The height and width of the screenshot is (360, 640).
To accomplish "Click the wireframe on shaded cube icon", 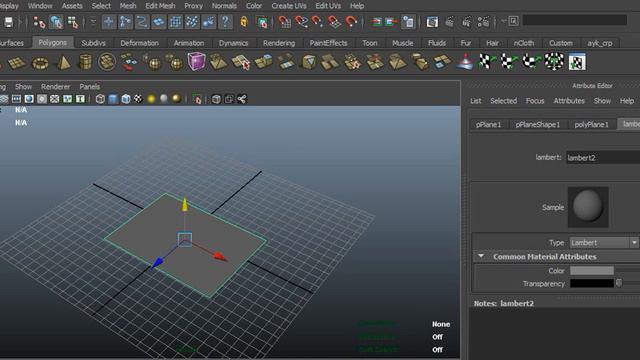I will coord(126,99).
